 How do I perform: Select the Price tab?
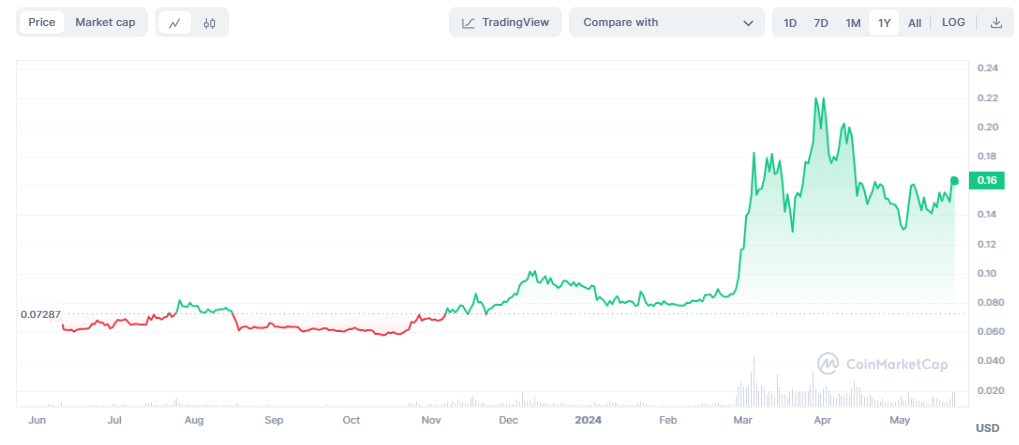coord(42,22)
